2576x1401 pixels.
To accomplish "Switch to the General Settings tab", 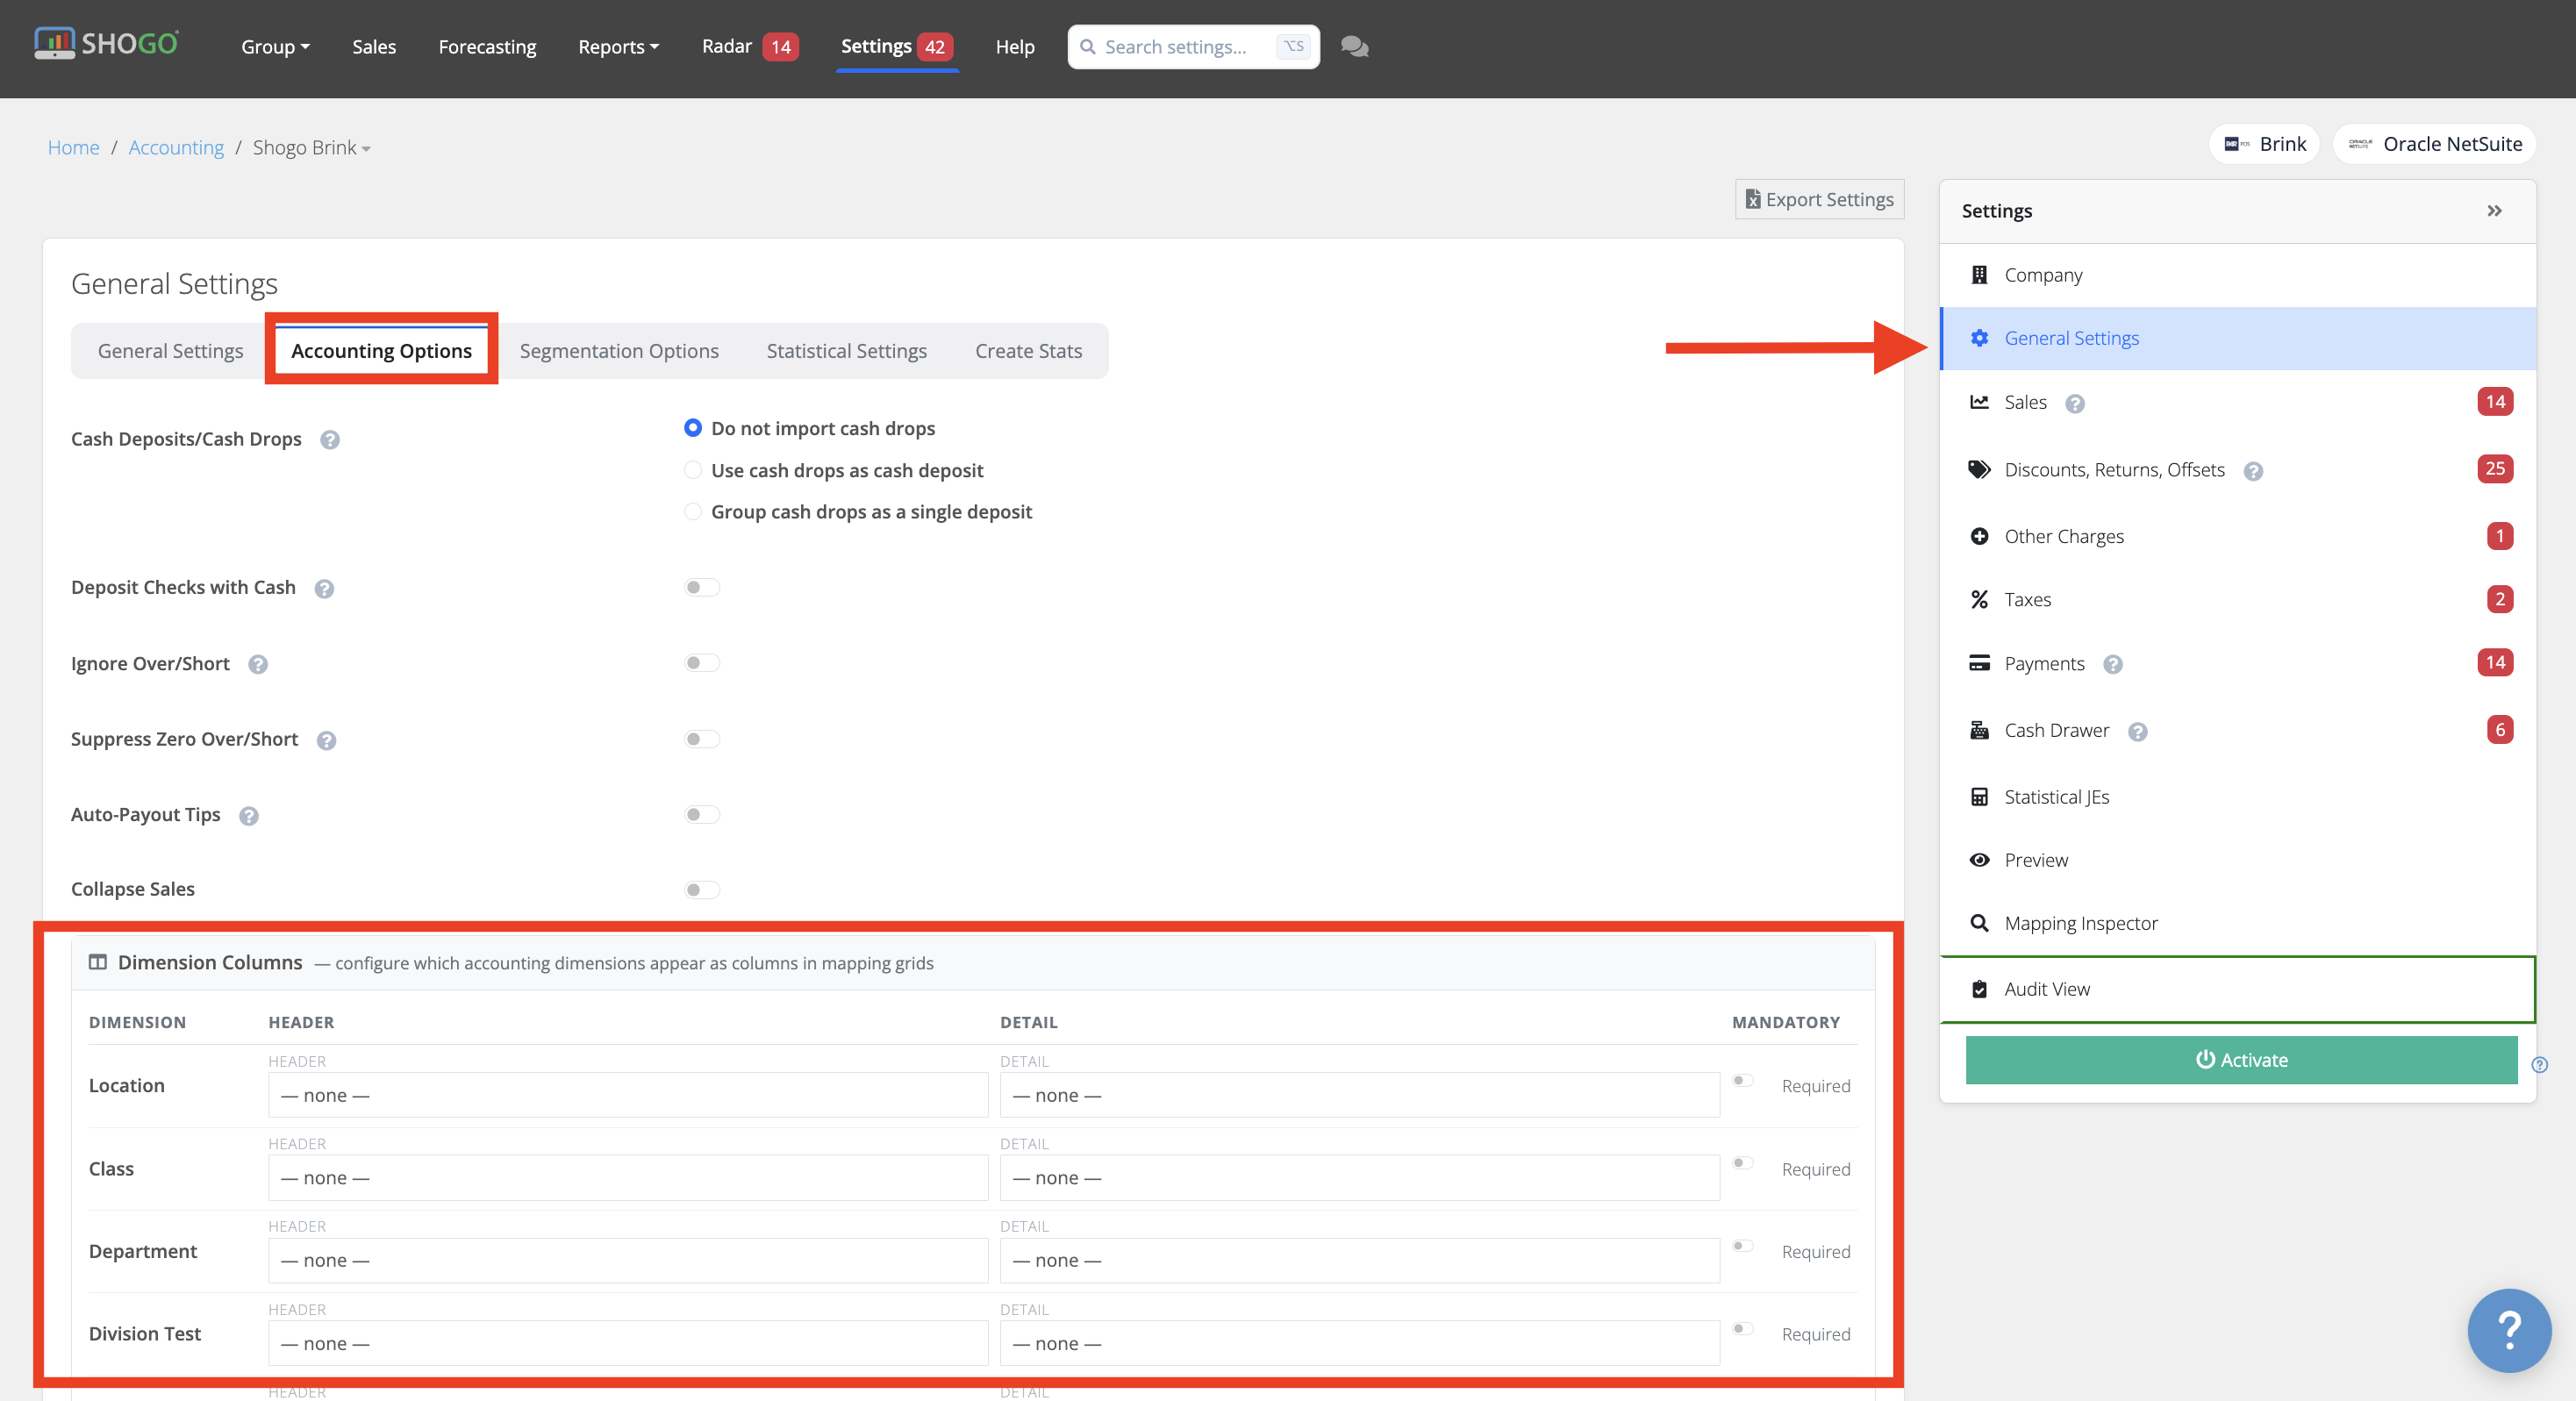I will click(170, 351).
